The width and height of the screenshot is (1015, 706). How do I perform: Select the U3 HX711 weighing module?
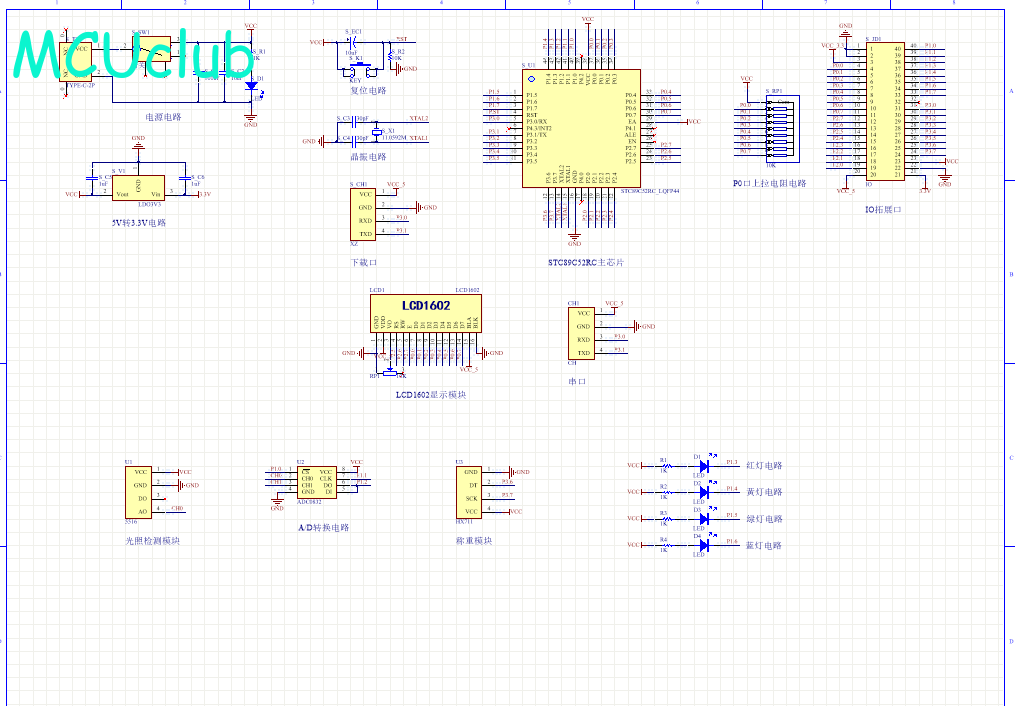pos(468,492)
